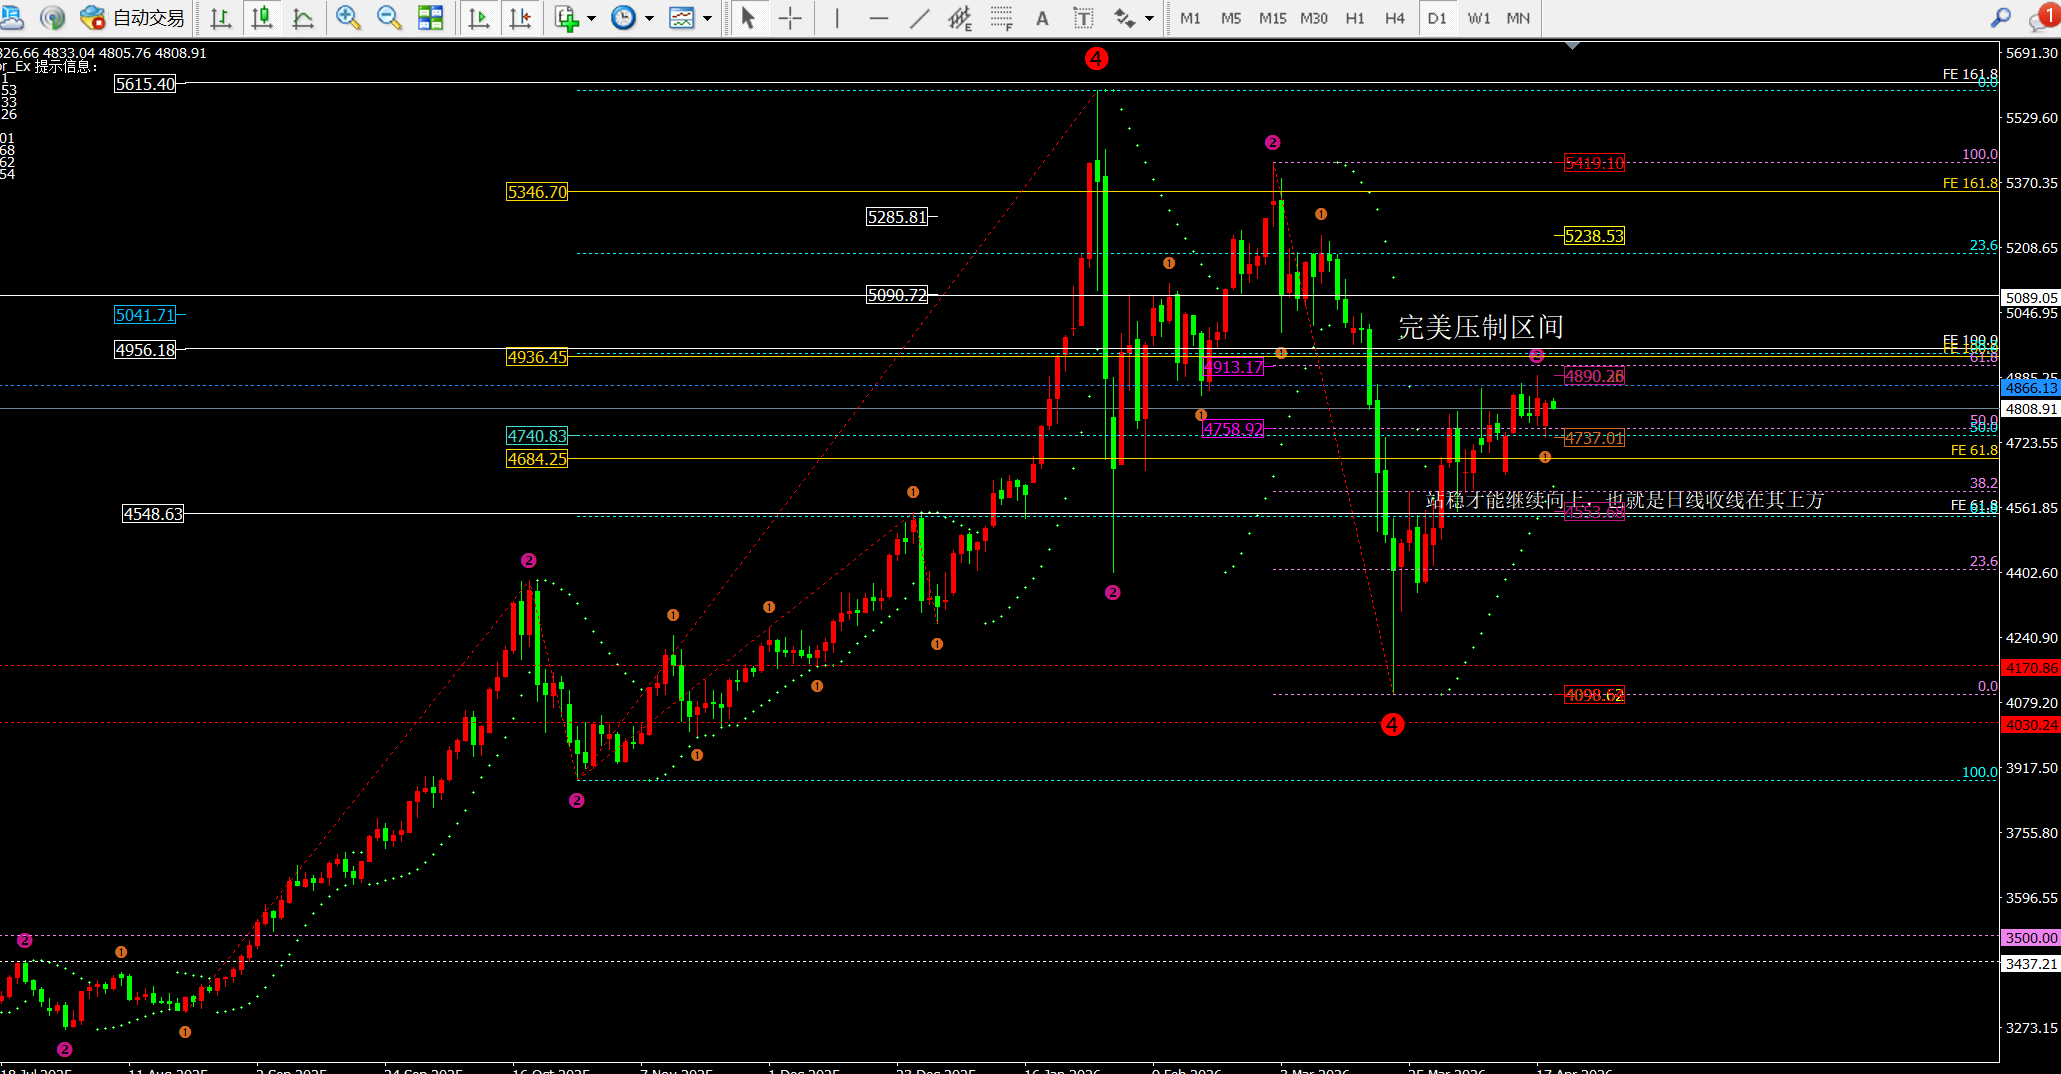Click the MN monthly period button

click(1518, 18)
